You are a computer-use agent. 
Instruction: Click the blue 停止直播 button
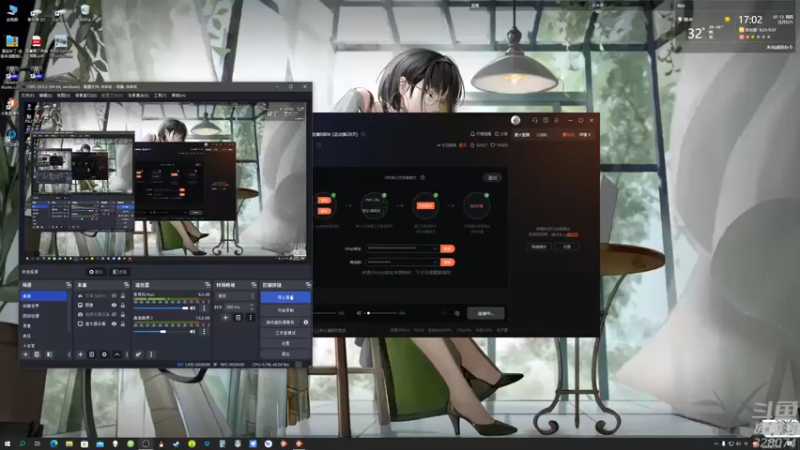285,297
